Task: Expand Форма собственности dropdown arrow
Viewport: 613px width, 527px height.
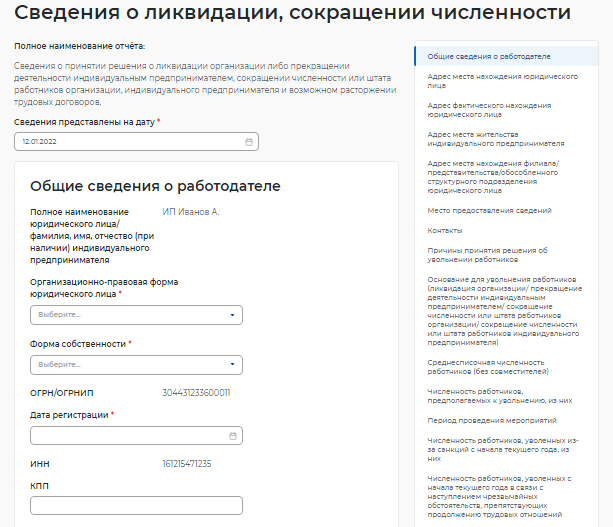Action: pos(232,364)
